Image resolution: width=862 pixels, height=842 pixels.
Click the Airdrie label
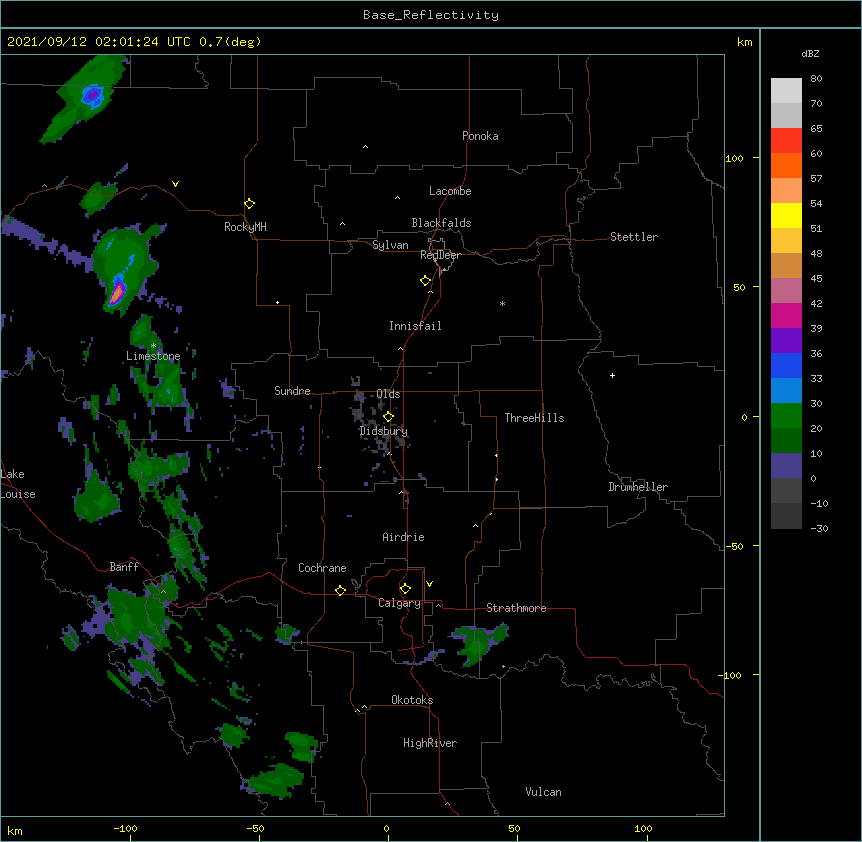pyautogui.click(x=404, y=537)
